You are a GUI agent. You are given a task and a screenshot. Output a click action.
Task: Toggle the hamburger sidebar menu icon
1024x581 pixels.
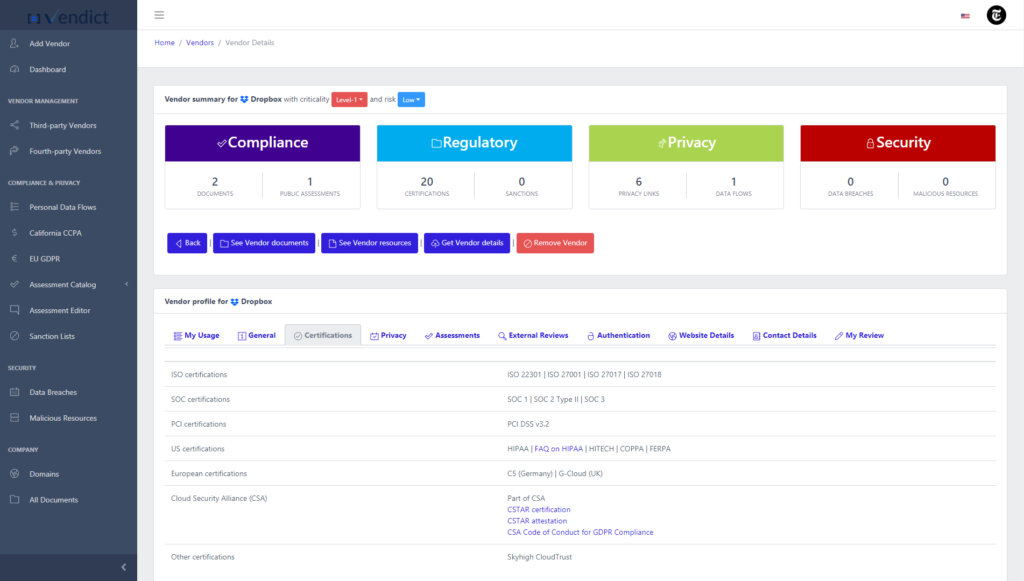pos(159,15)
